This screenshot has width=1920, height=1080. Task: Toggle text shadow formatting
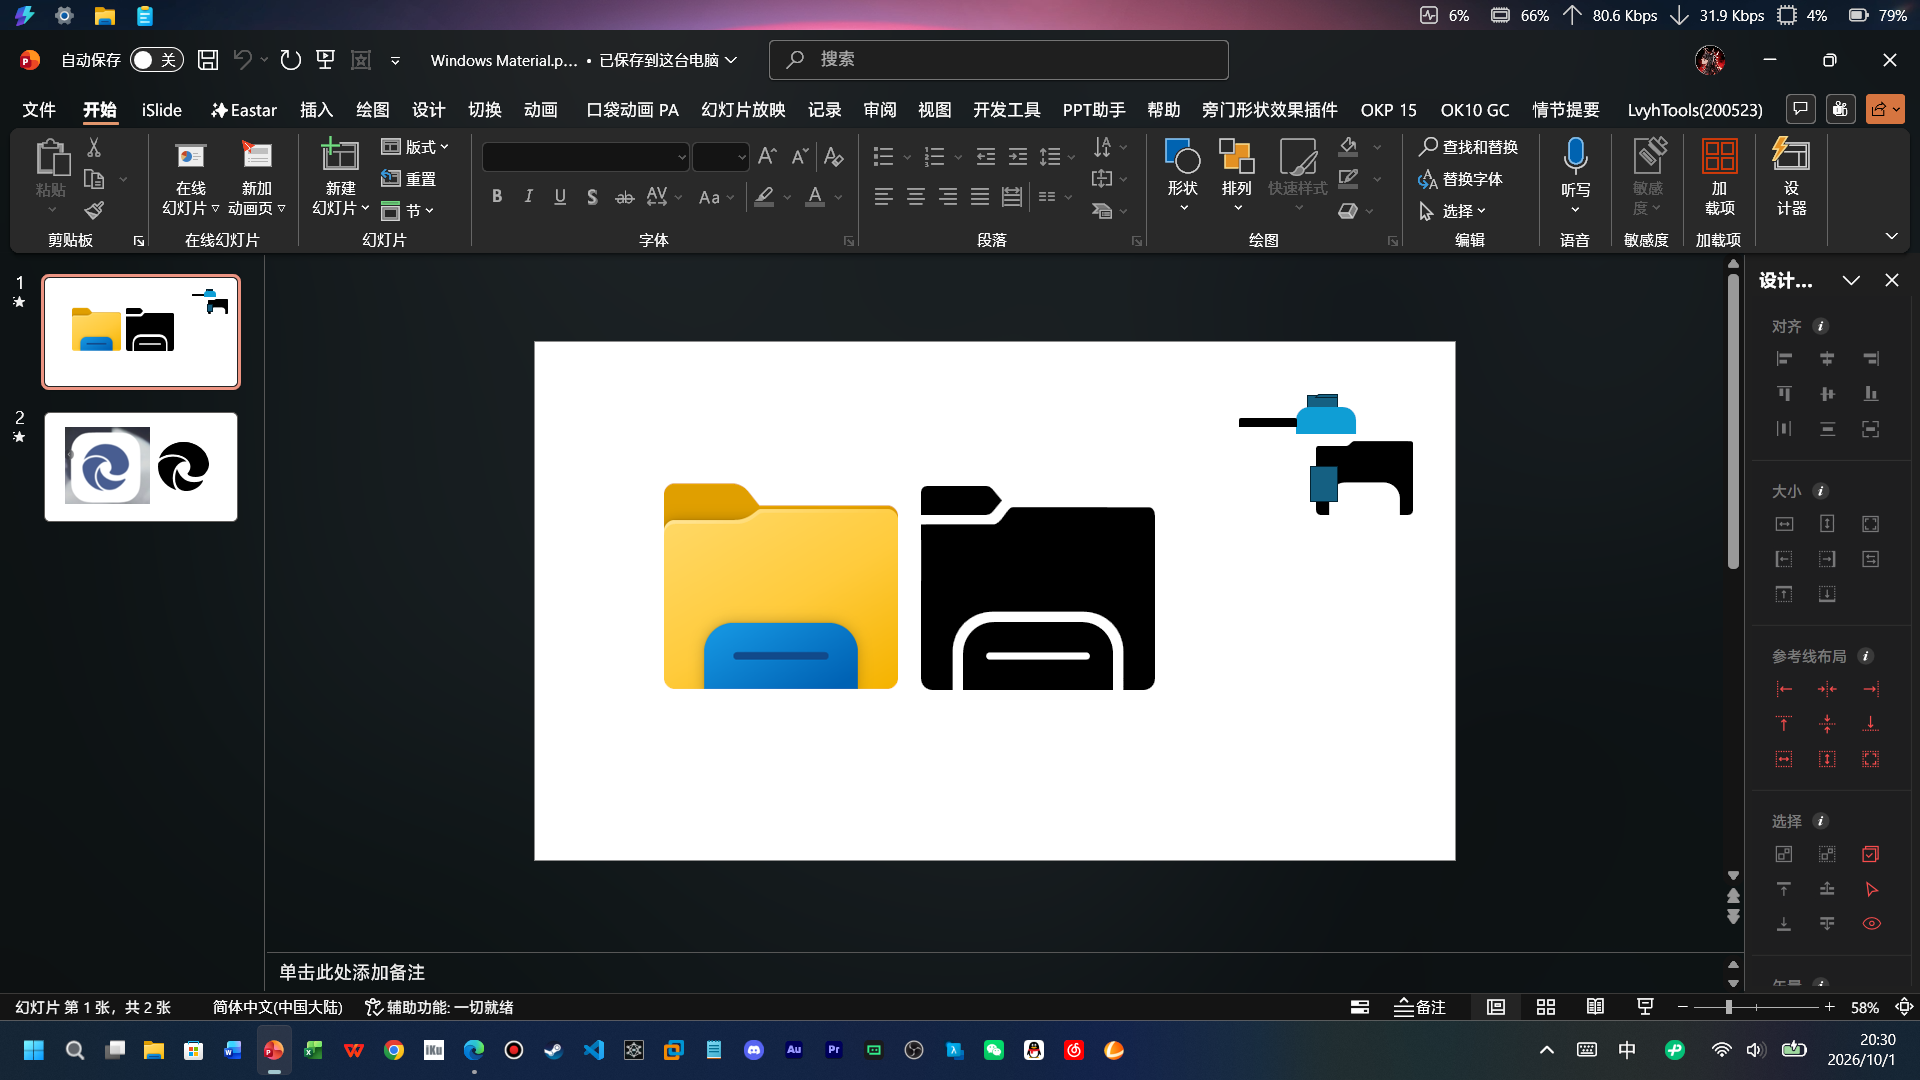tap(592, 197)
